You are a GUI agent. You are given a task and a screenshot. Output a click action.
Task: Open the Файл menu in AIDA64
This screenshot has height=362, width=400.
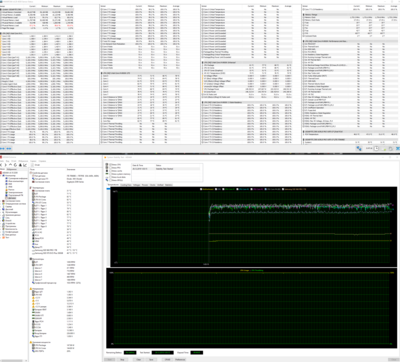(2, 161)
